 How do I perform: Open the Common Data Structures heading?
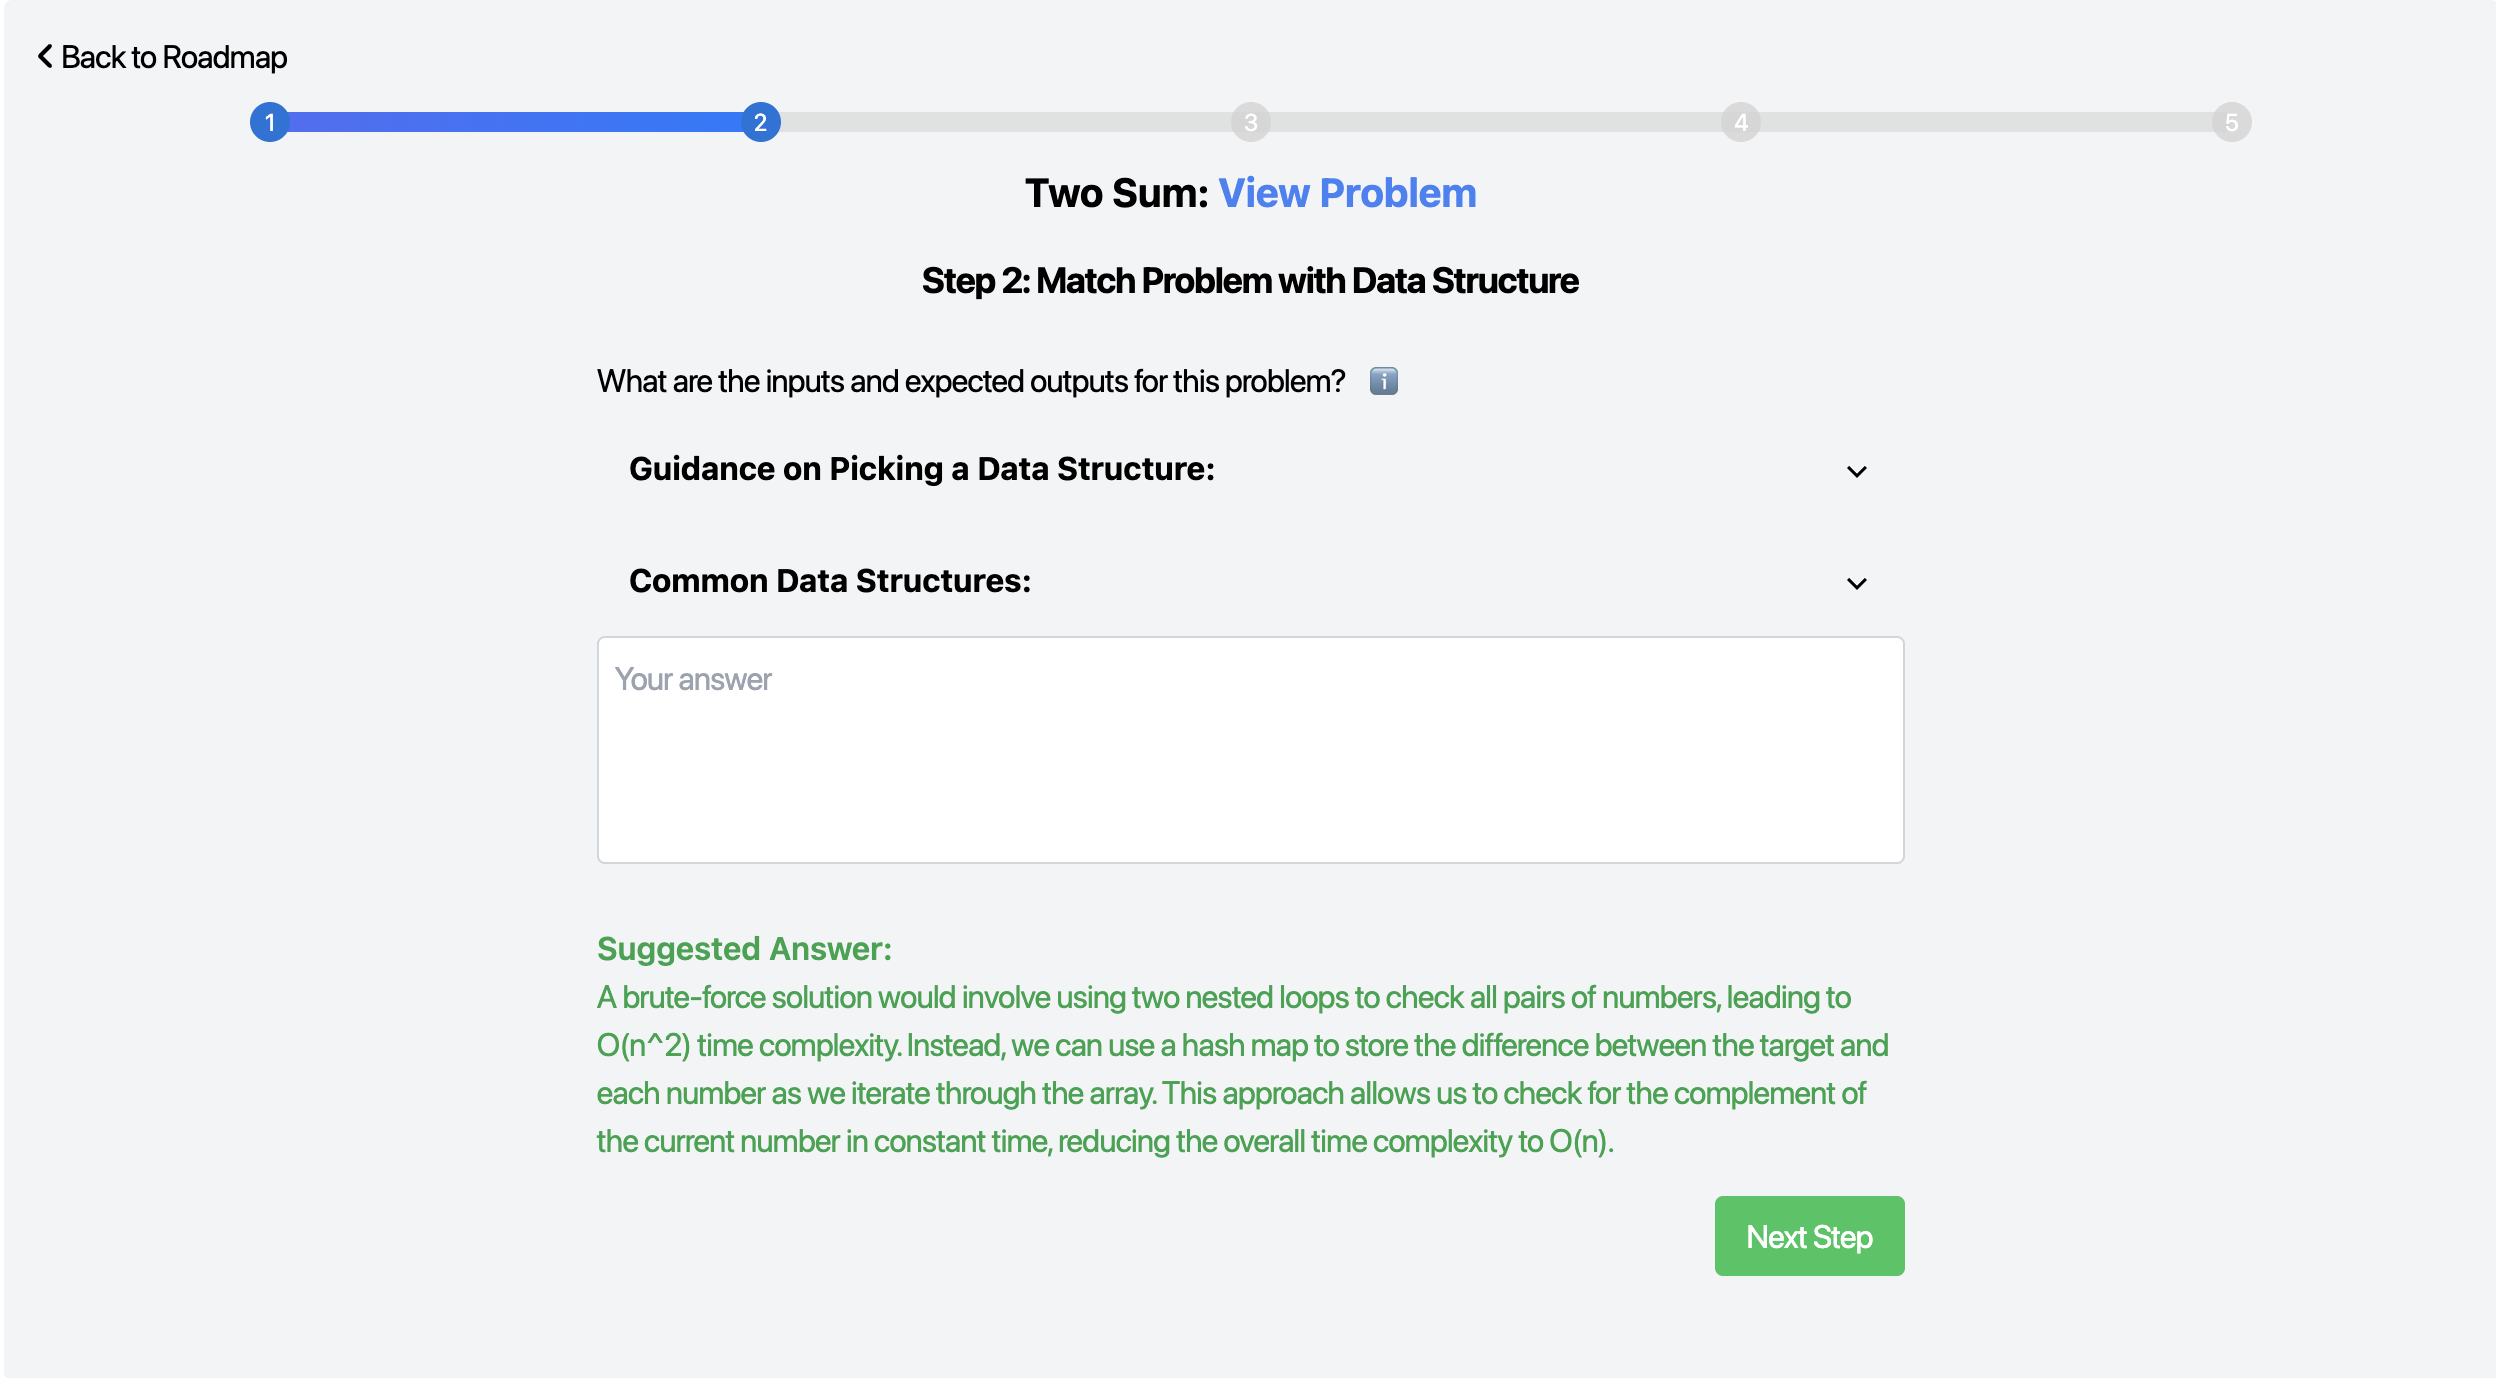830,581
